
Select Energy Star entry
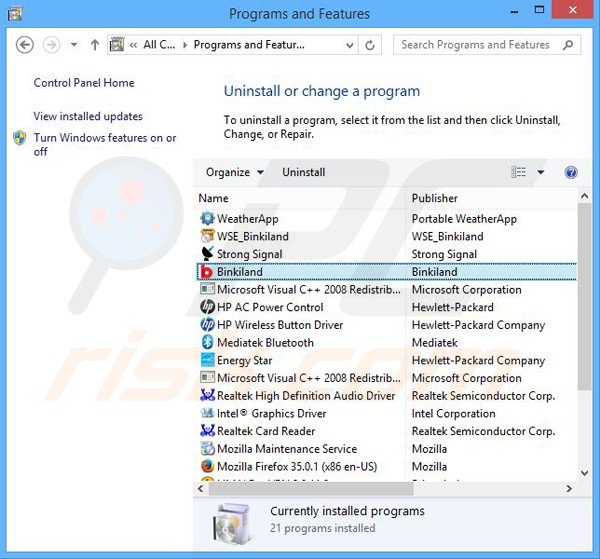[245, 360]
